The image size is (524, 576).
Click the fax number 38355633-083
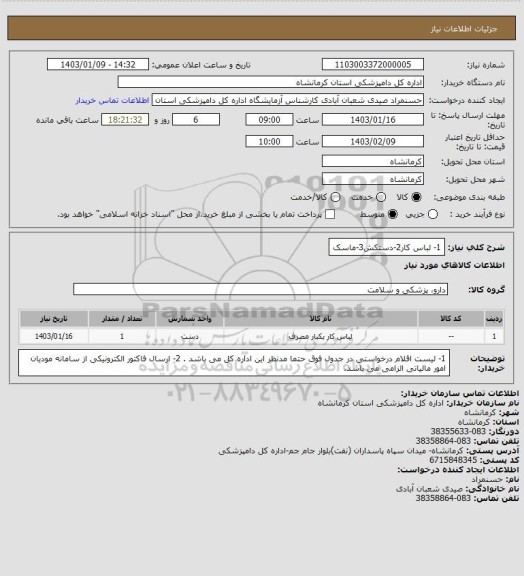(x=458, y=431)
